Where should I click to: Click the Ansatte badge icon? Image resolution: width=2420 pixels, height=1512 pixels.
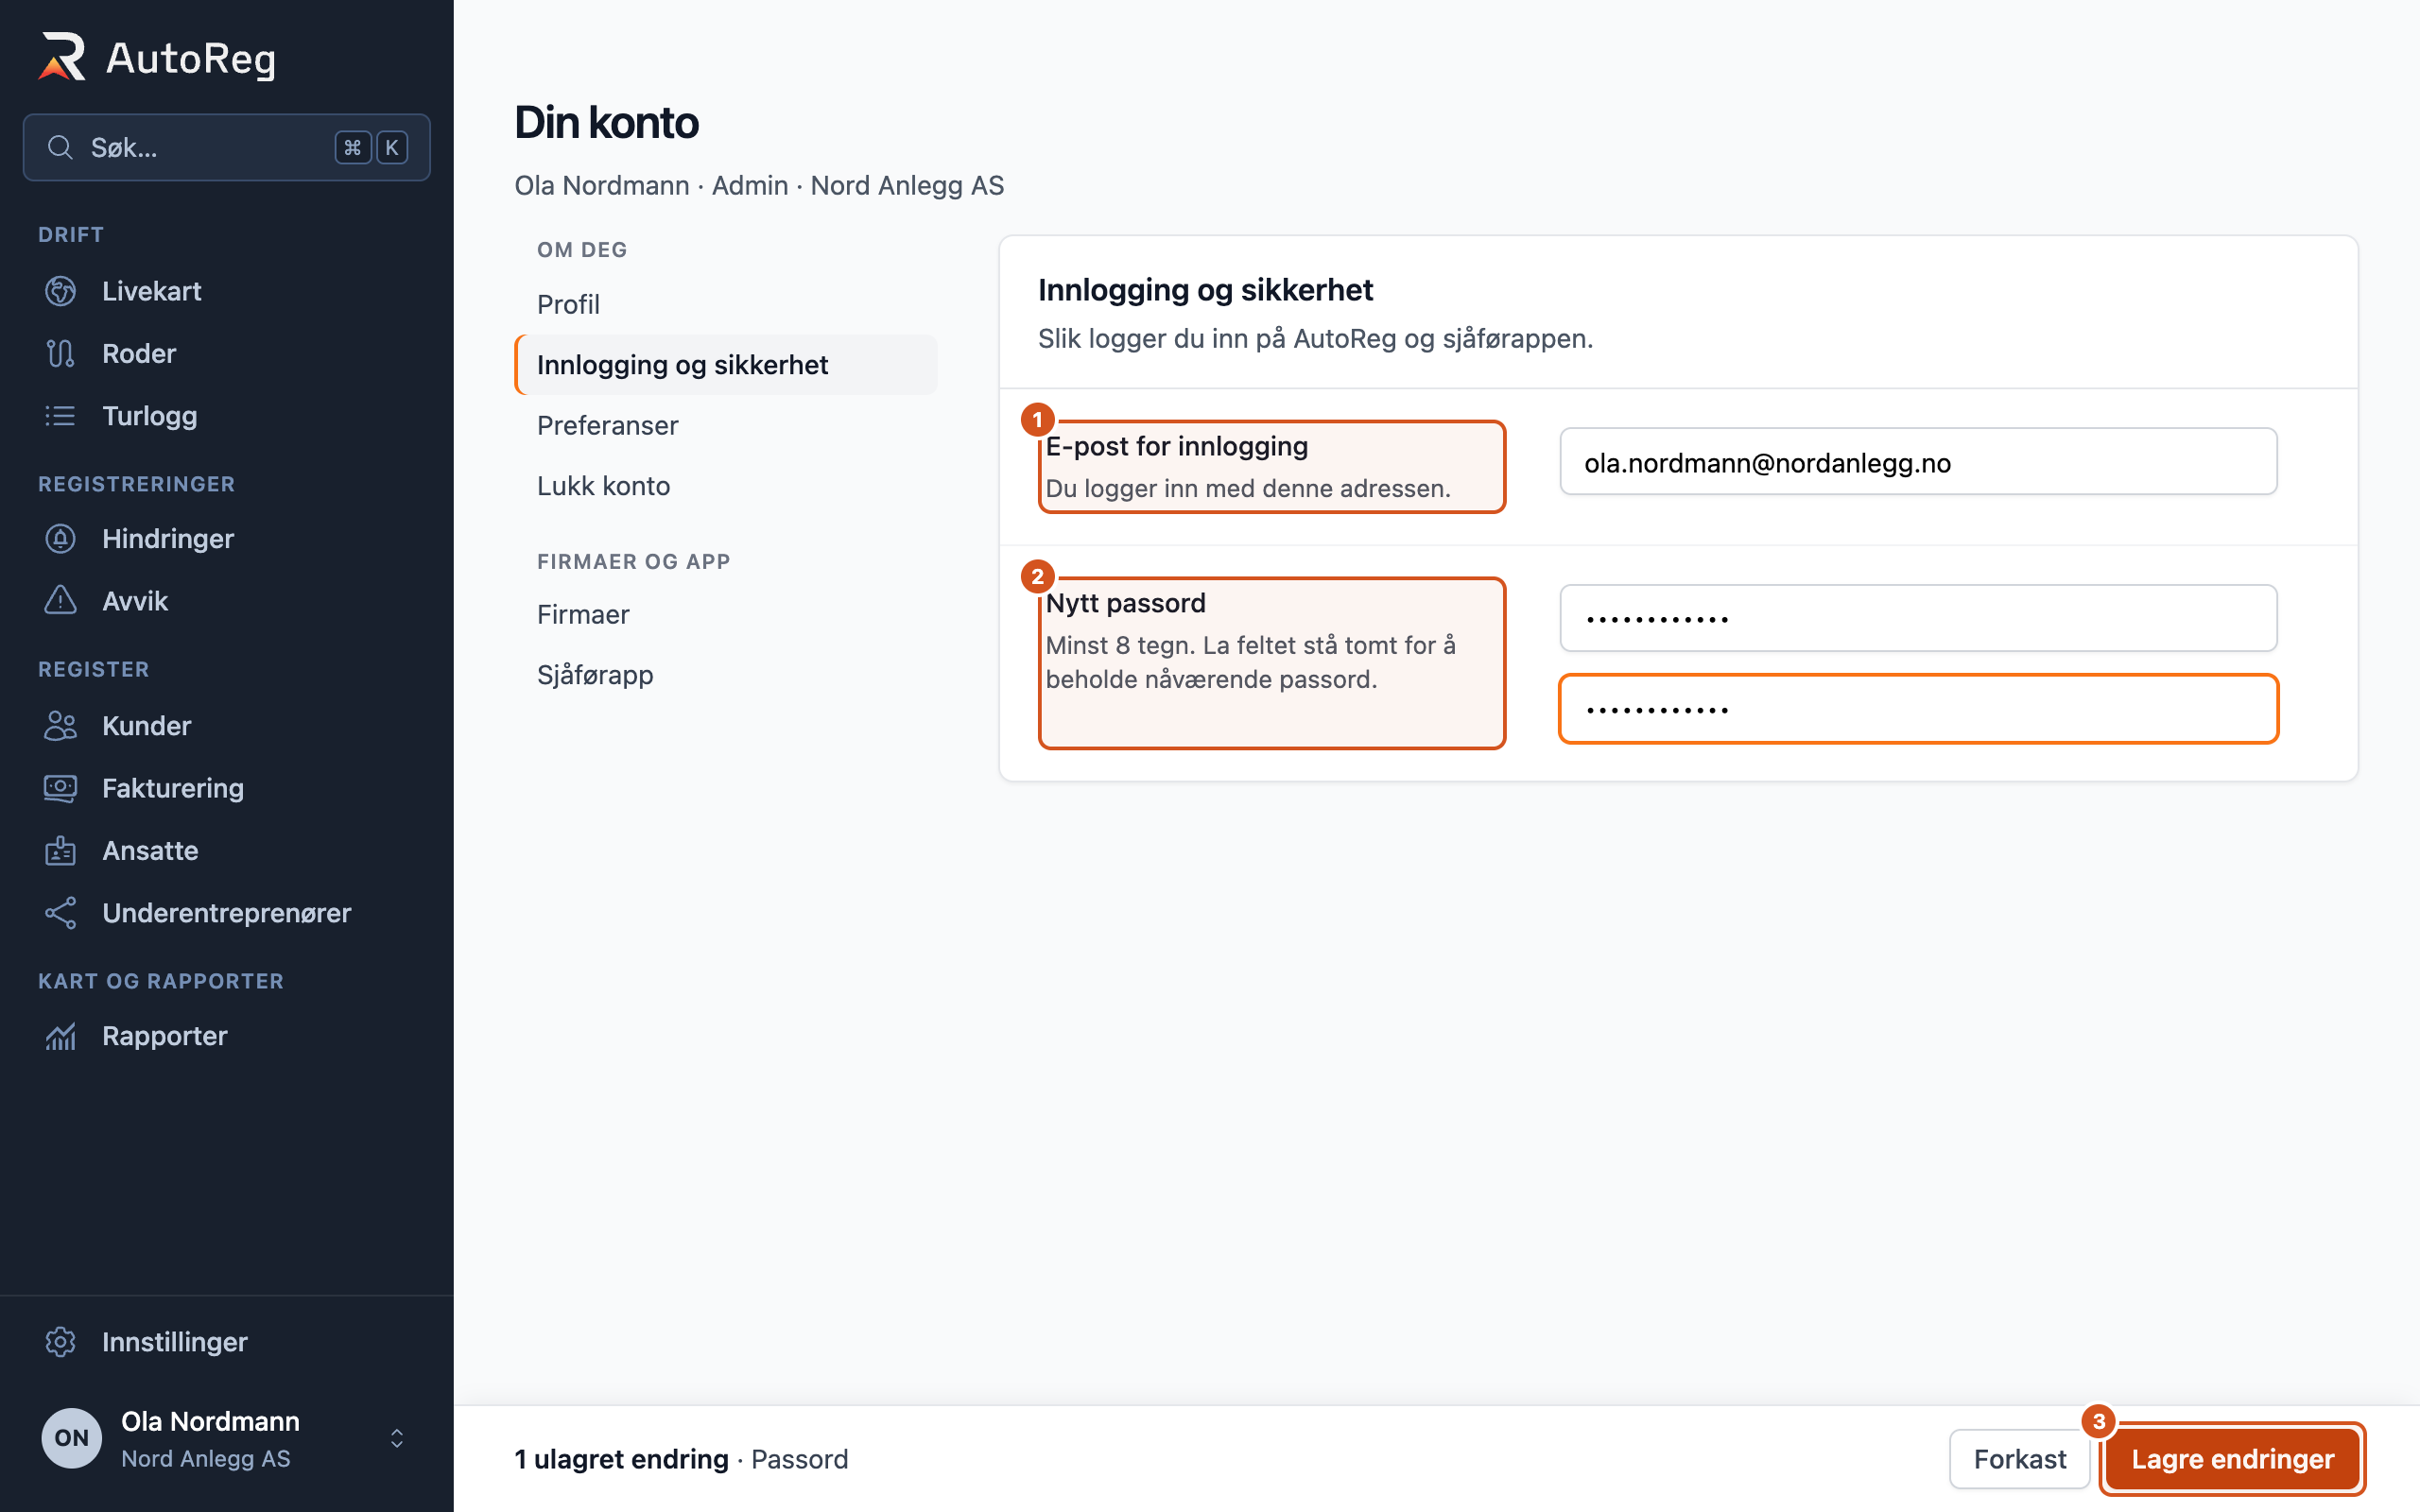click(60, 850)
